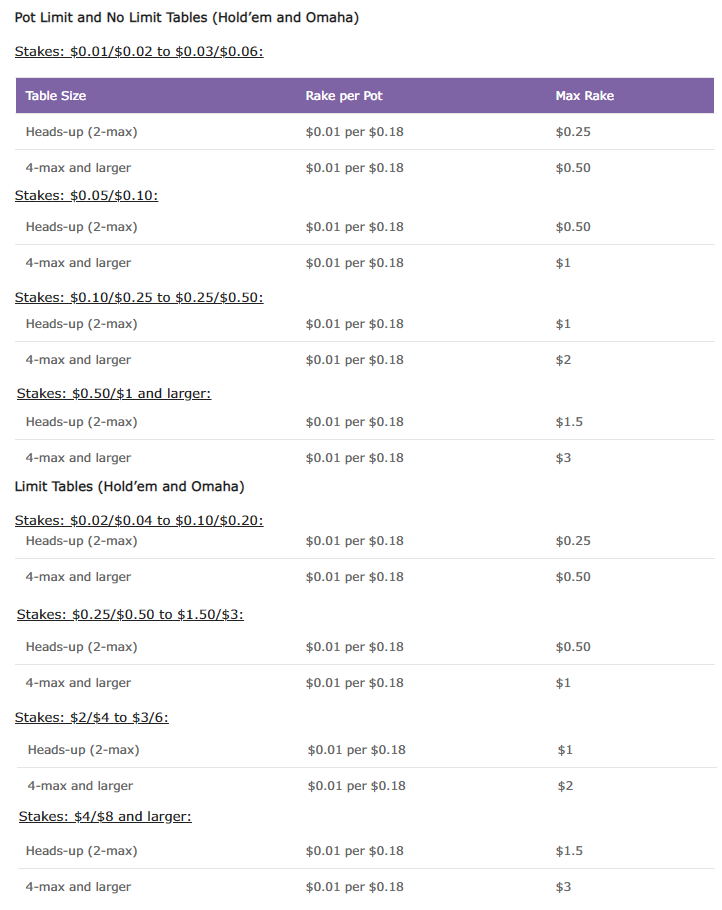Click Stakes $0.25/$0.50 to $1.50/$3 link
This screenshot has height=910, width=722.
(x=130, y=614)
